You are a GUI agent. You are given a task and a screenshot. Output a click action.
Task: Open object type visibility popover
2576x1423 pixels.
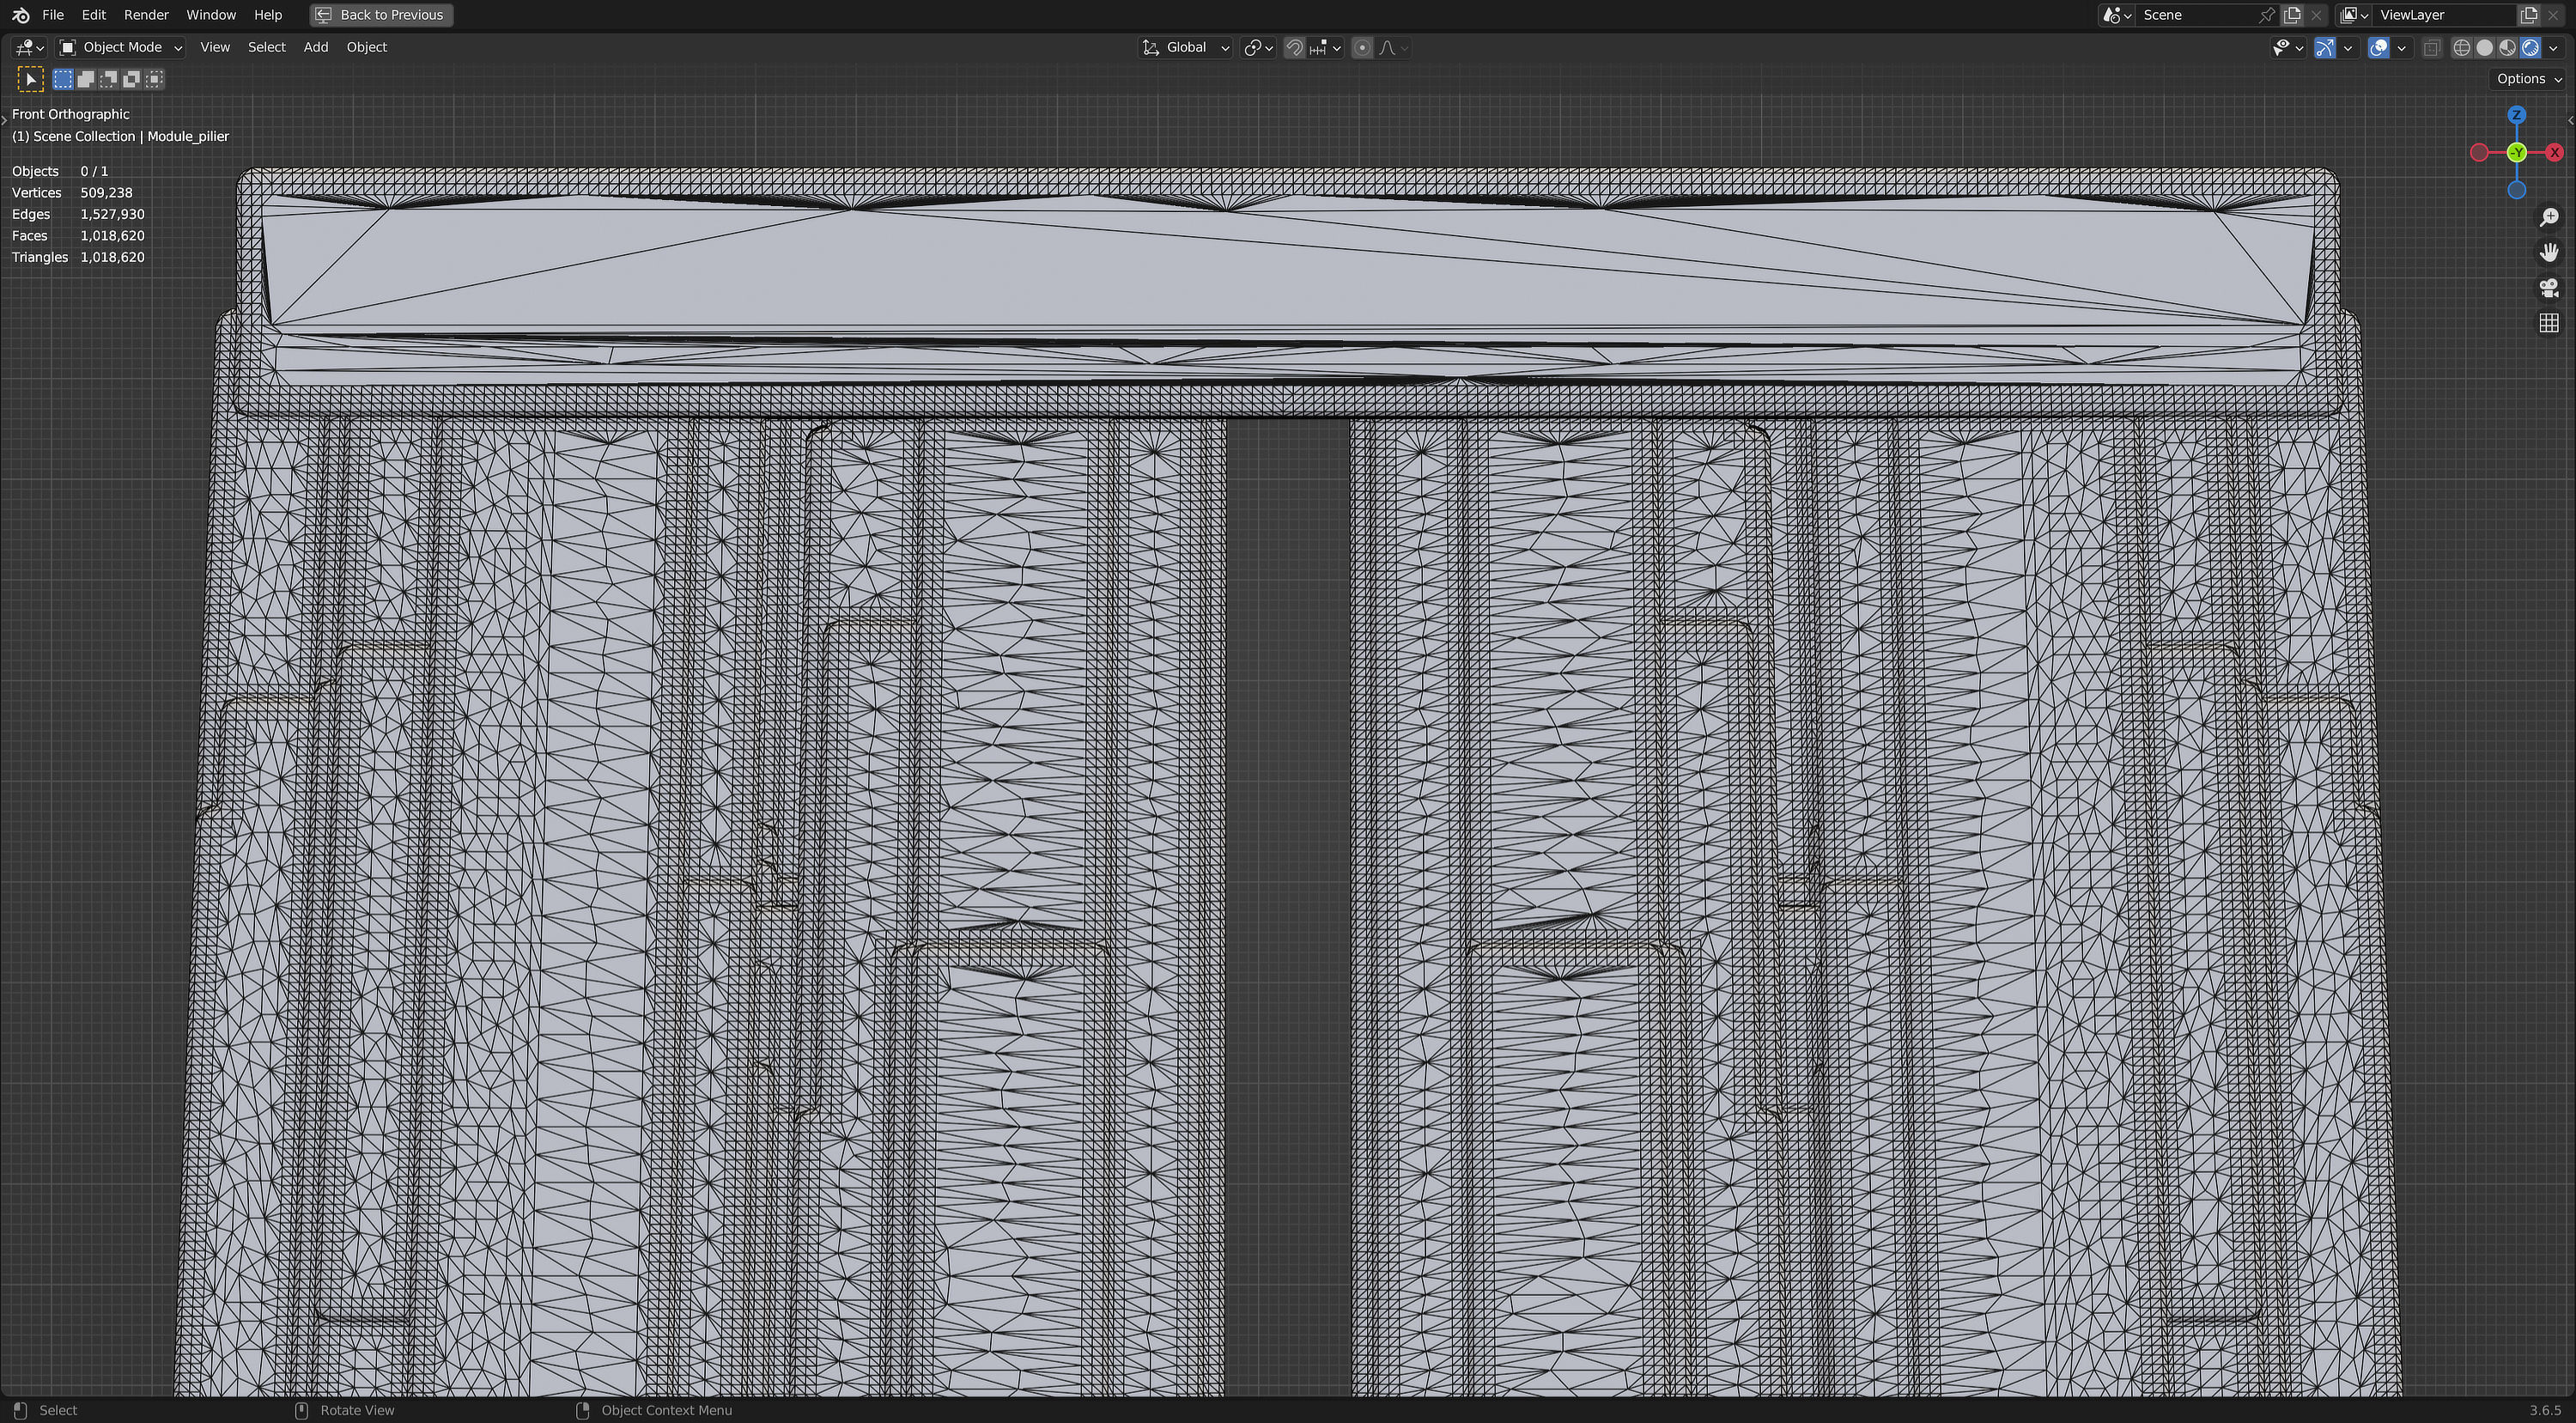point(2287,47)
